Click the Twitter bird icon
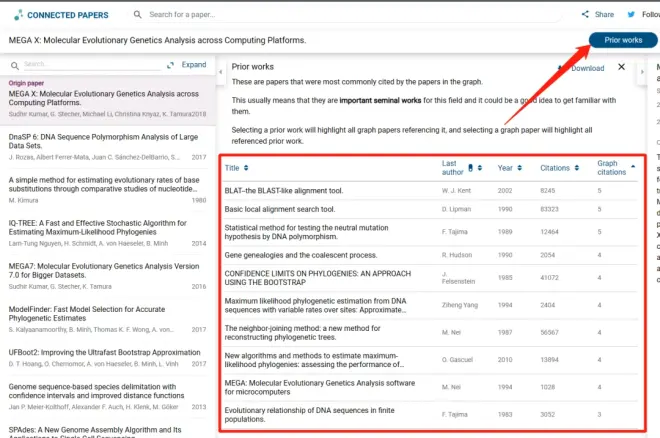Image resolution: width=660 pixels, height=438 pixels. (x=631, y=14)
